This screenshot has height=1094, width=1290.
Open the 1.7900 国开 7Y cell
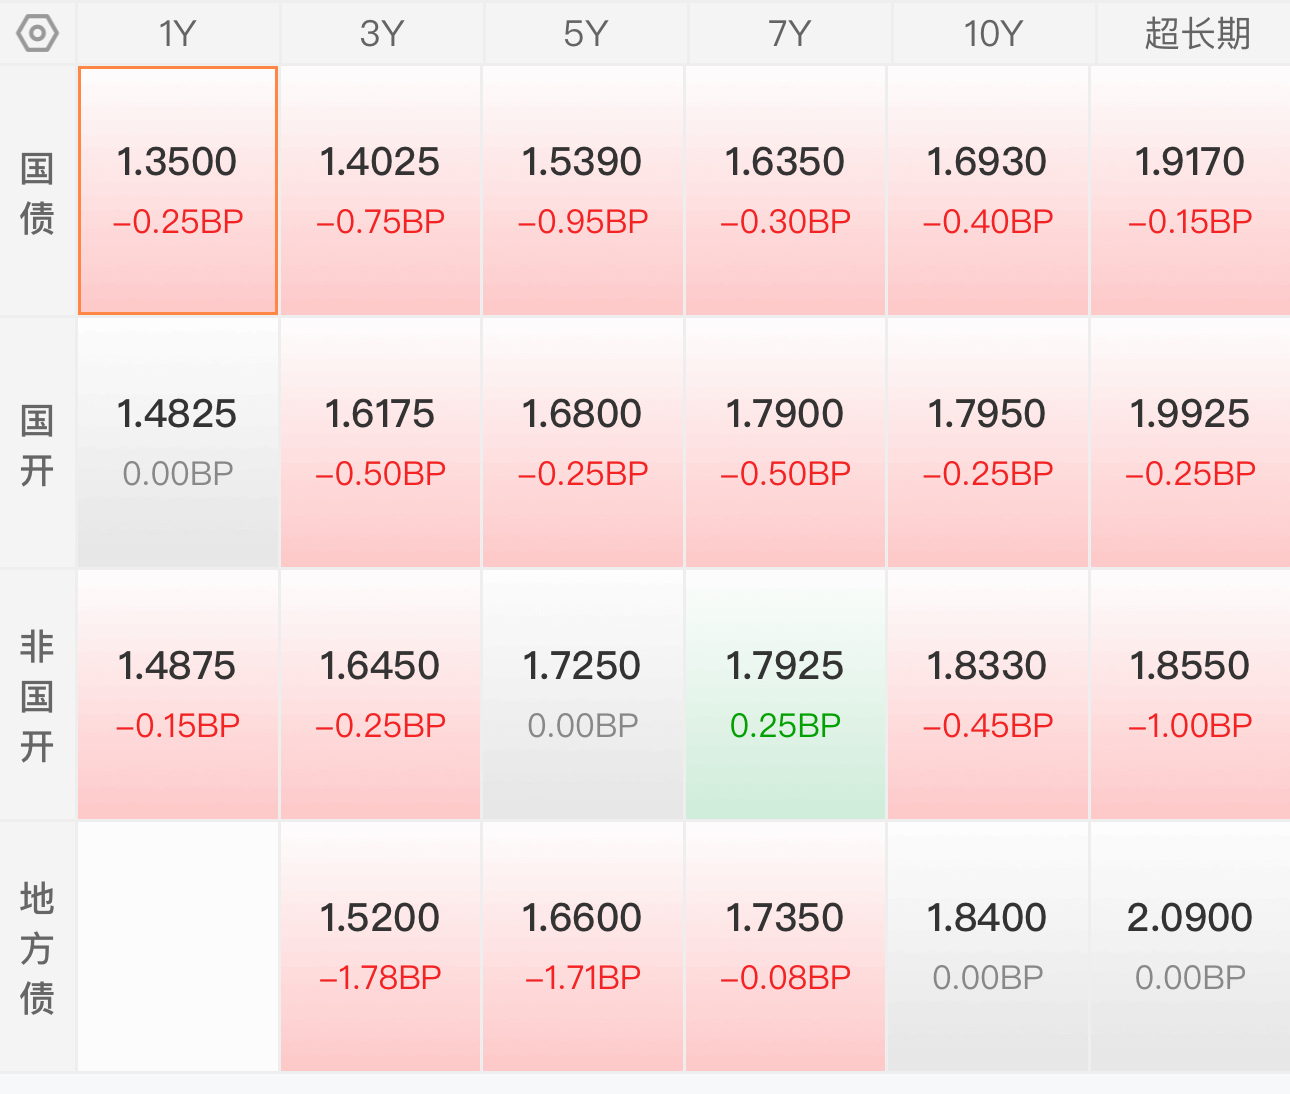785,443
